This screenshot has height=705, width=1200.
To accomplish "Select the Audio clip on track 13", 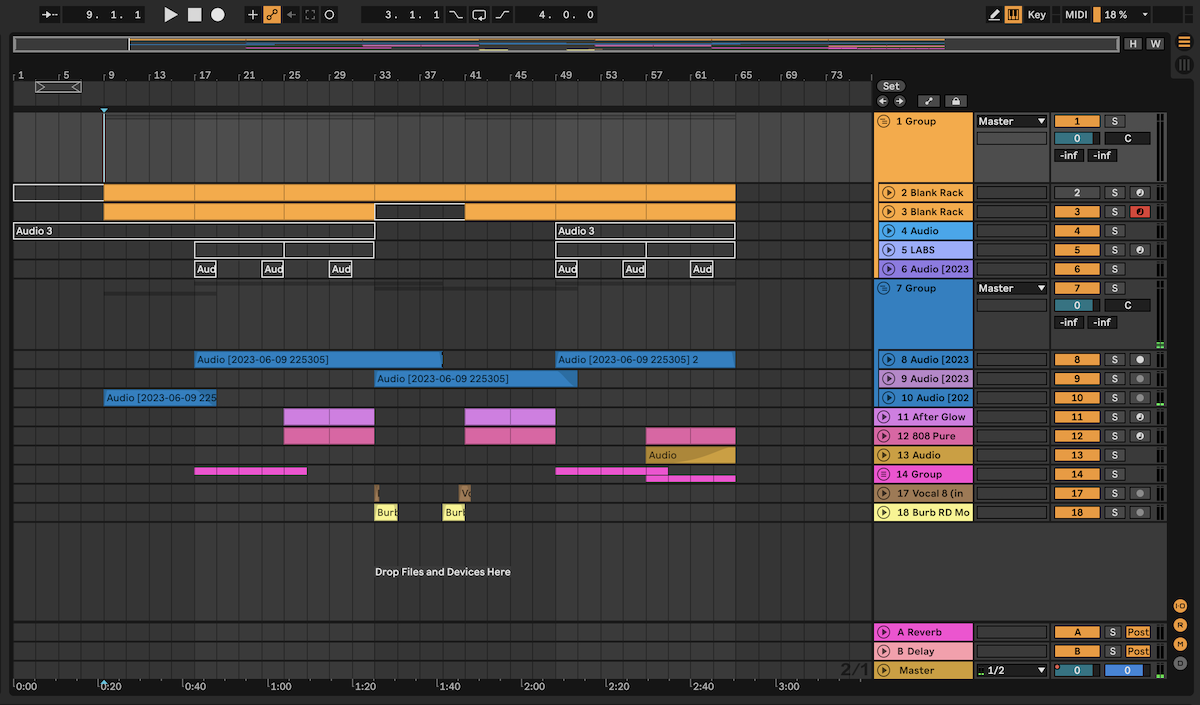I will pyautogui.click(x=690, y=455).
